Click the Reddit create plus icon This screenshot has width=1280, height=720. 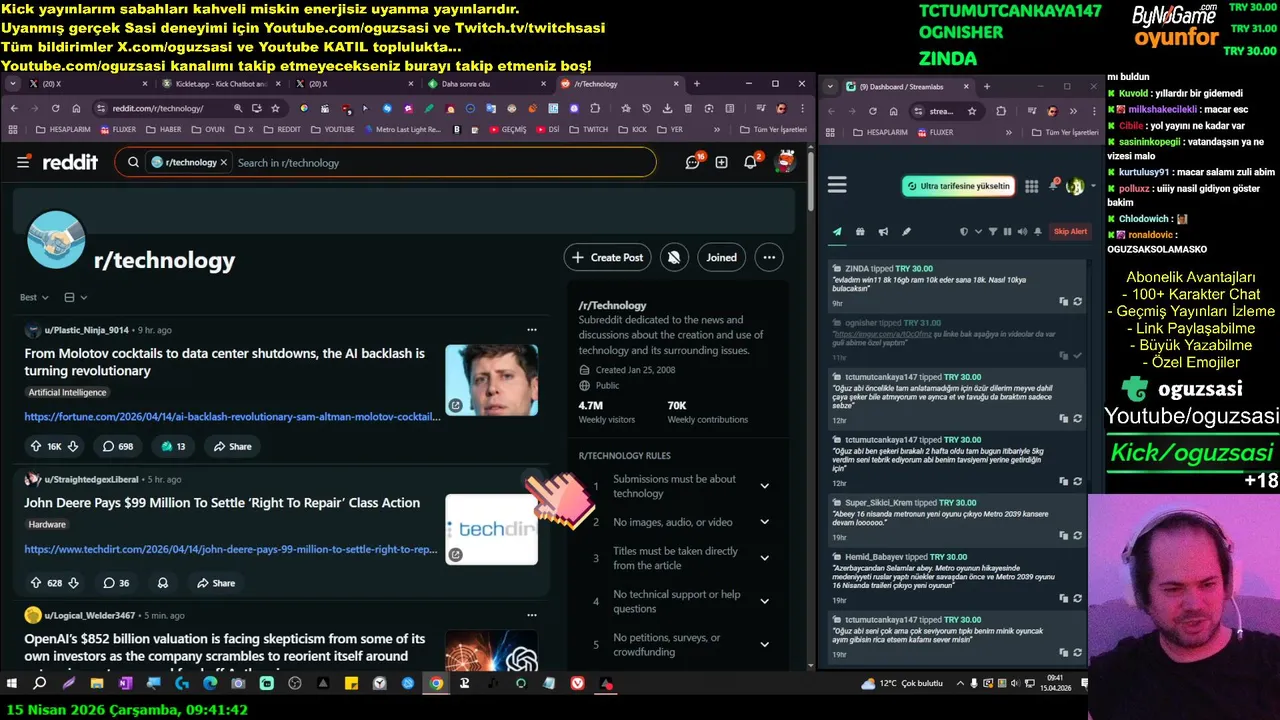721,162
